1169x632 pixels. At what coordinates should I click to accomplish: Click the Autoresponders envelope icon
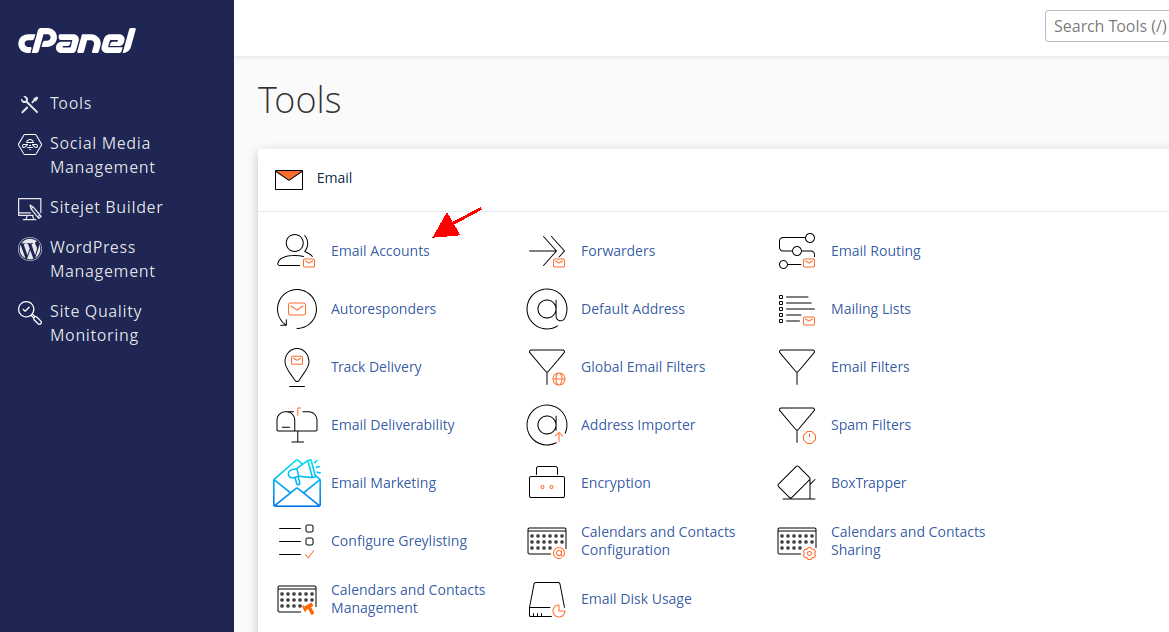point(296,309)
